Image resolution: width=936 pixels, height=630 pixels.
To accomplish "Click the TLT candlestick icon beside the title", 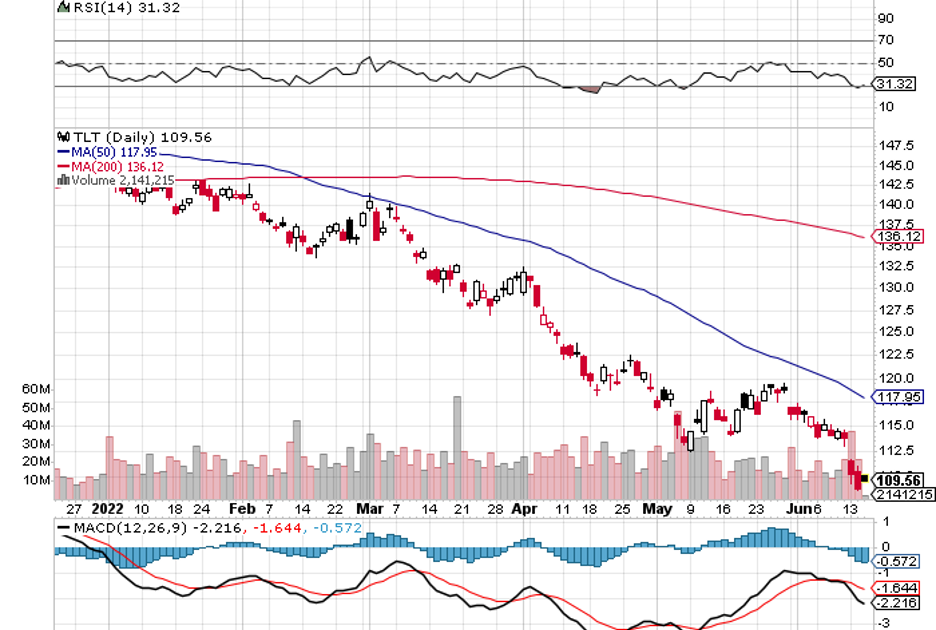I will coord(63,137).
